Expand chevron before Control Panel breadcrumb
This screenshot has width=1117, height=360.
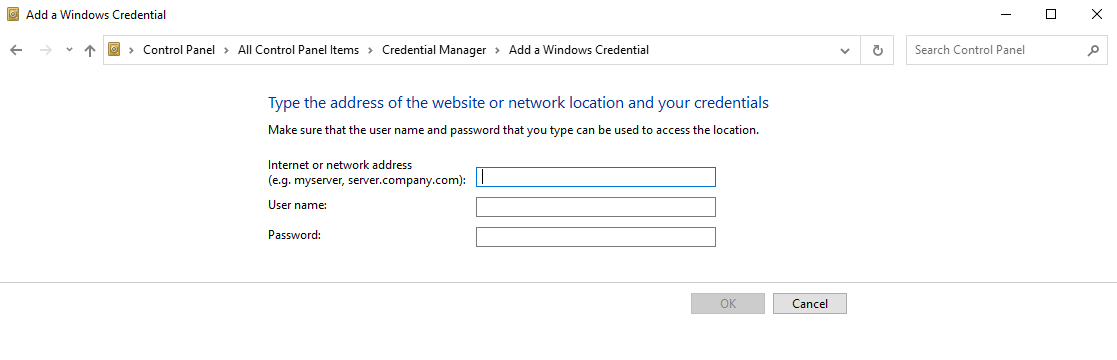pos(132,50)
